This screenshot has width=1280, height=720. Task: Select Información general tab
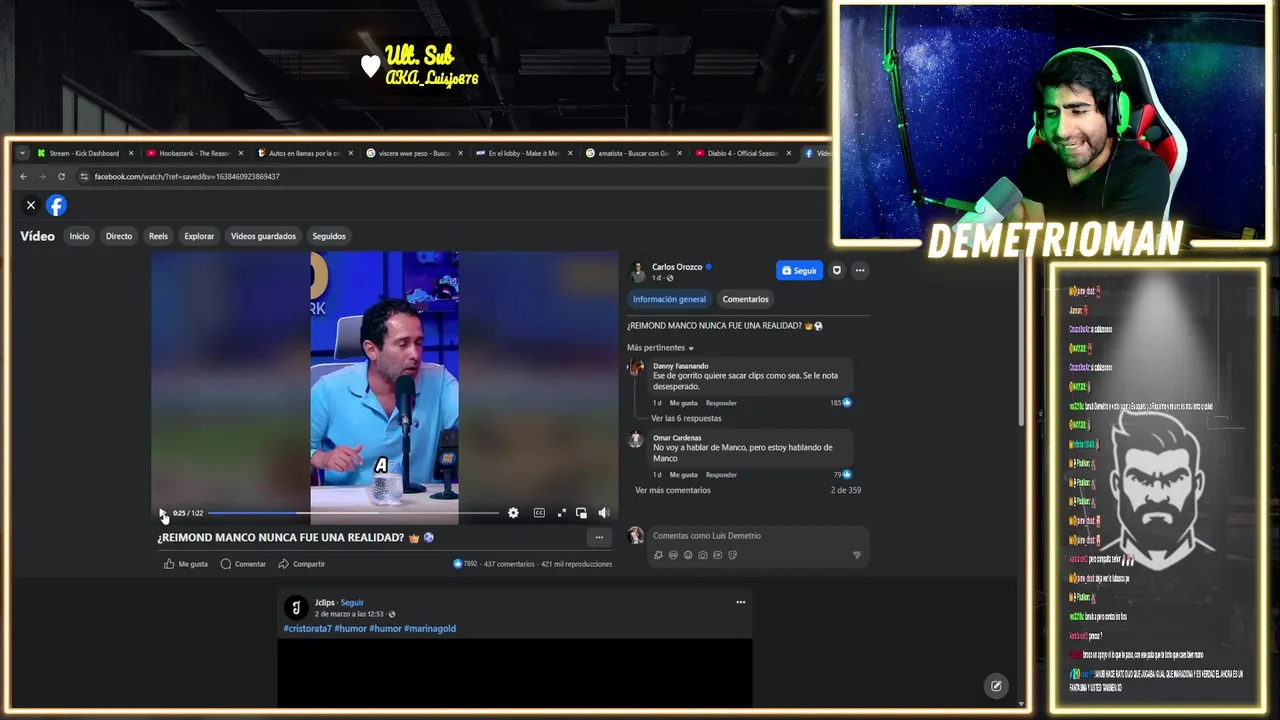[x=669, y=299]
